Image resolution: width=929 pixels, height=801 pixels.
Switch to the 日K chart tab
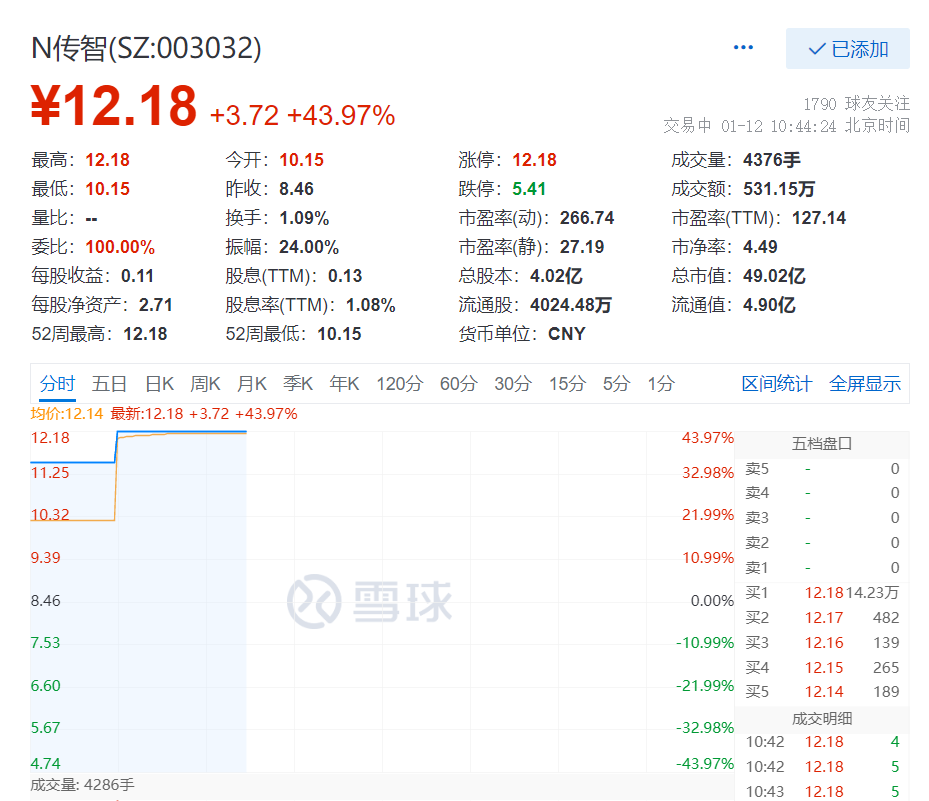(160, 384)
